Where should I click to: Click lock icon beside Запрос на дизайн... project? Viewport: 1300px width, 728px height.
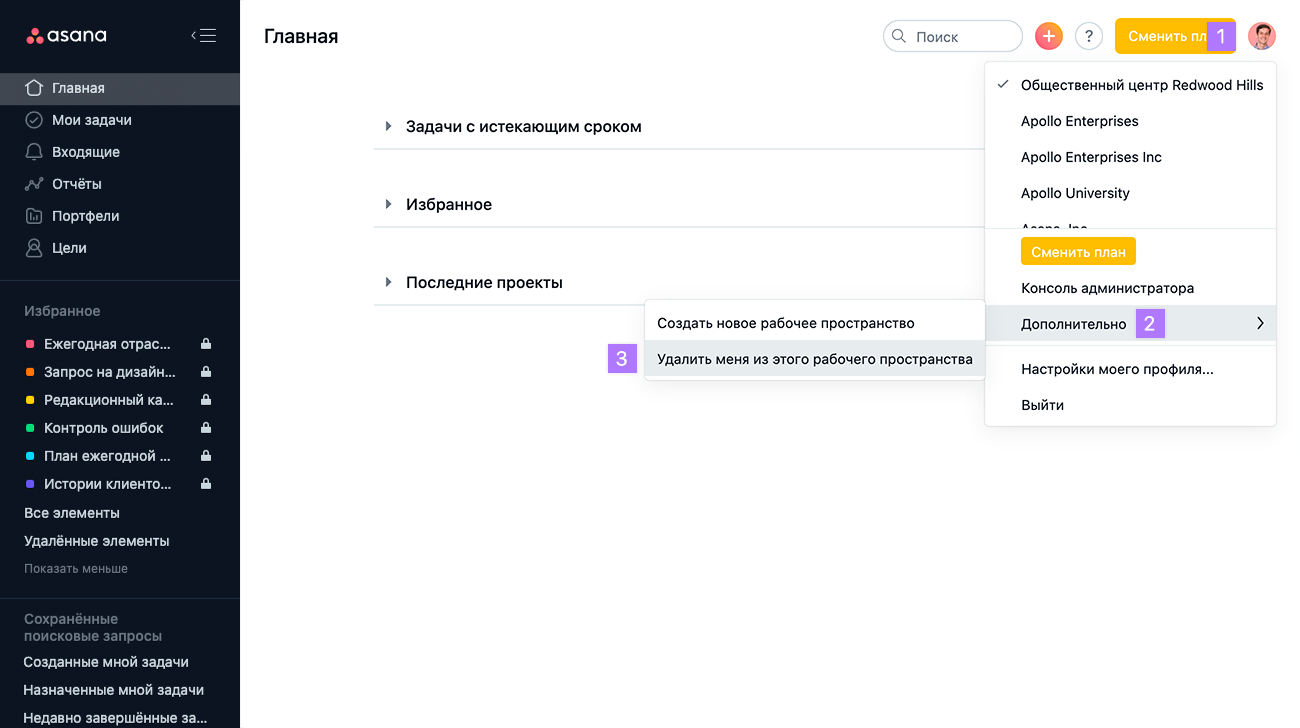pyautogui.click(x=206, y=372)
